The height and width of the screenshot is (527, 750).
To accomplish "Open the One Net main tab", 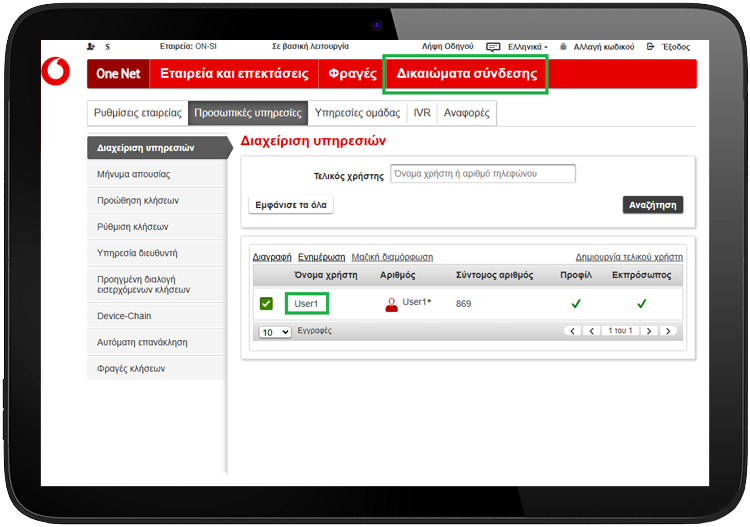I will (118, 74).
